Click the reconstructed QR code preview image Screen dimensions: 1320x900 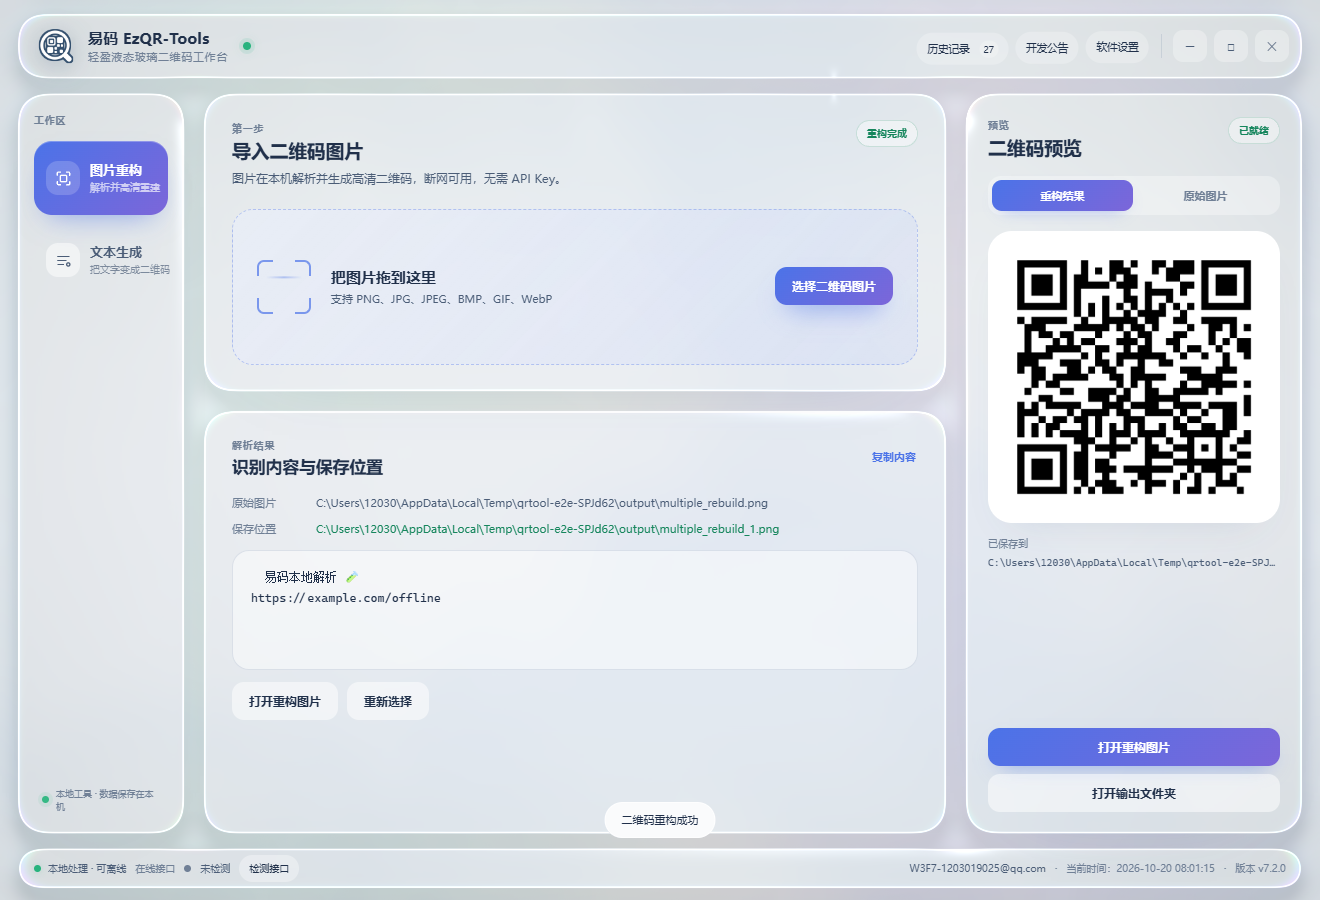tap(1134, 377)
